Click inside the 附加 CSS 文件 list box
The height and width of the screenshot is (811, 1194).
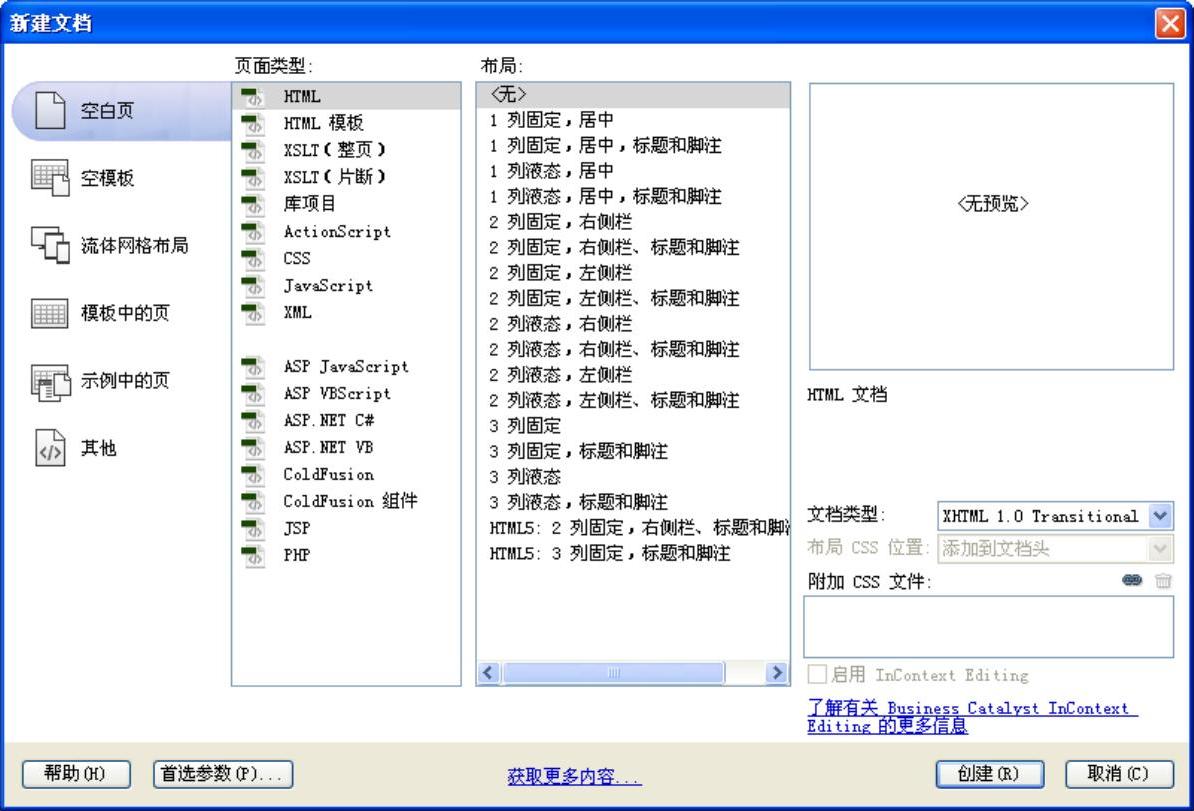pos(988,627)
